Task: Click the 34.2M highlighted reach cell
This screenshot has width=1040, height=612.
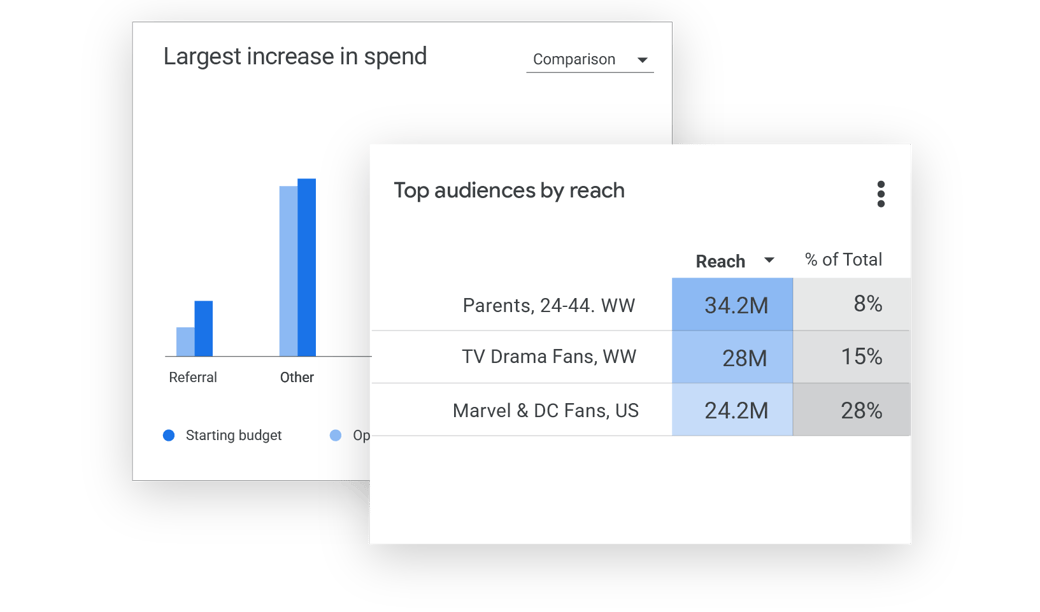Action: click(731, 305)
